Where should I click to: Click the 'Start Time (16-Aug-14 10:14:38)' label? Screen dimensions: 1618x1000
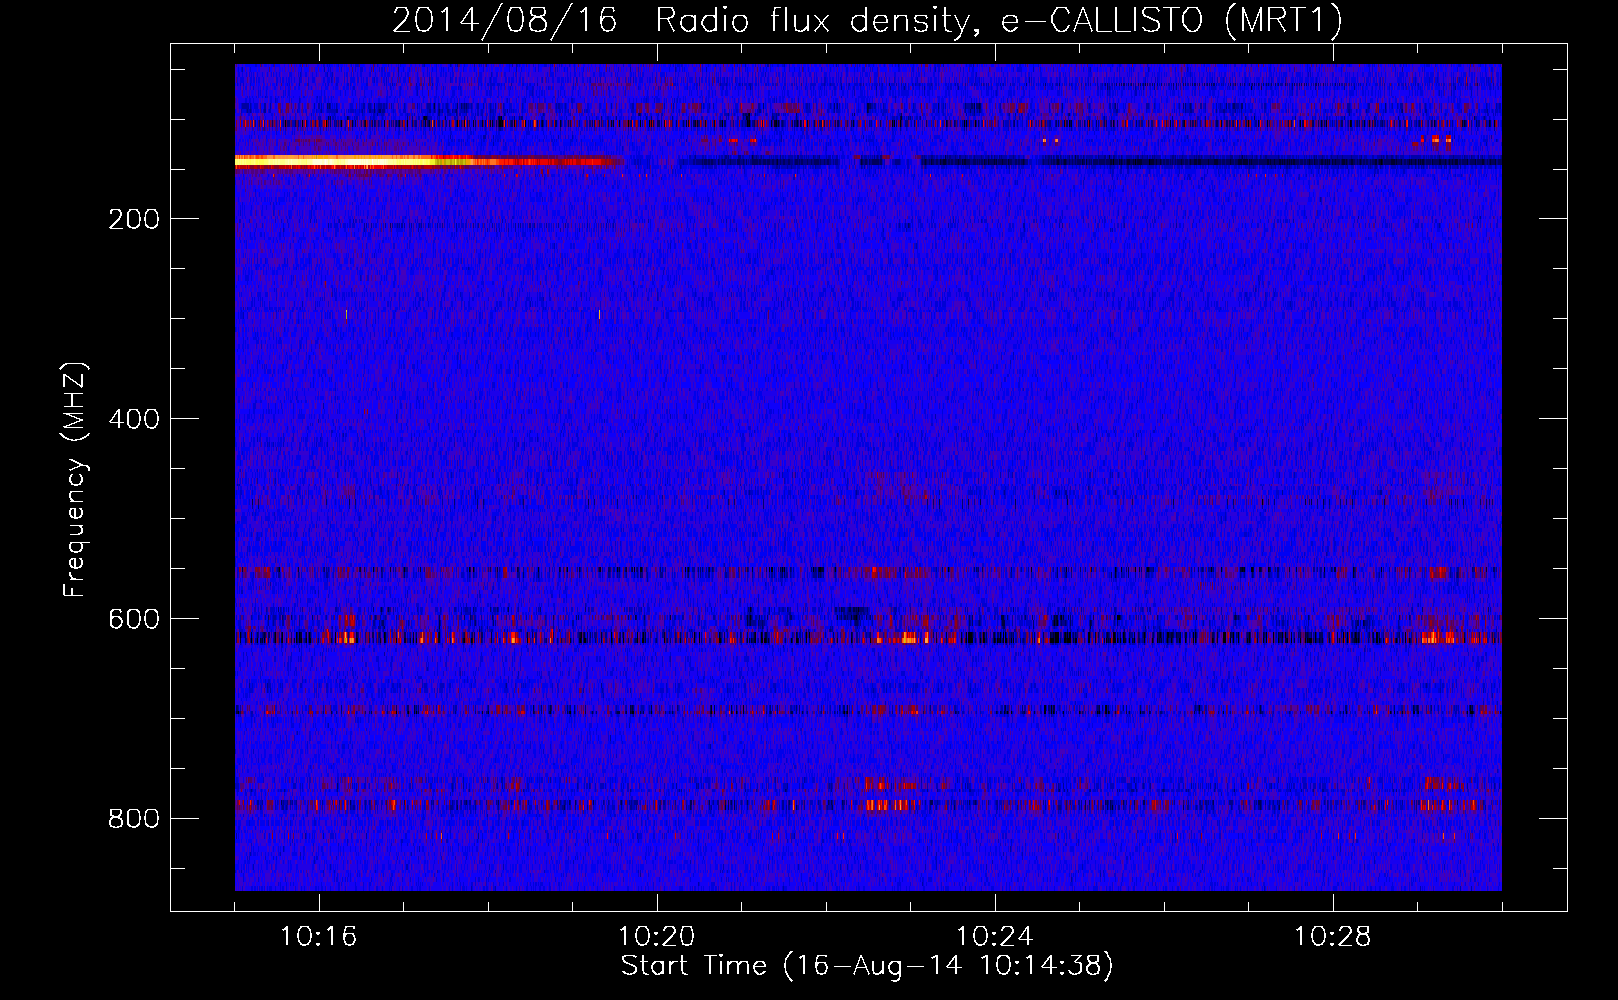click(867, 966)
